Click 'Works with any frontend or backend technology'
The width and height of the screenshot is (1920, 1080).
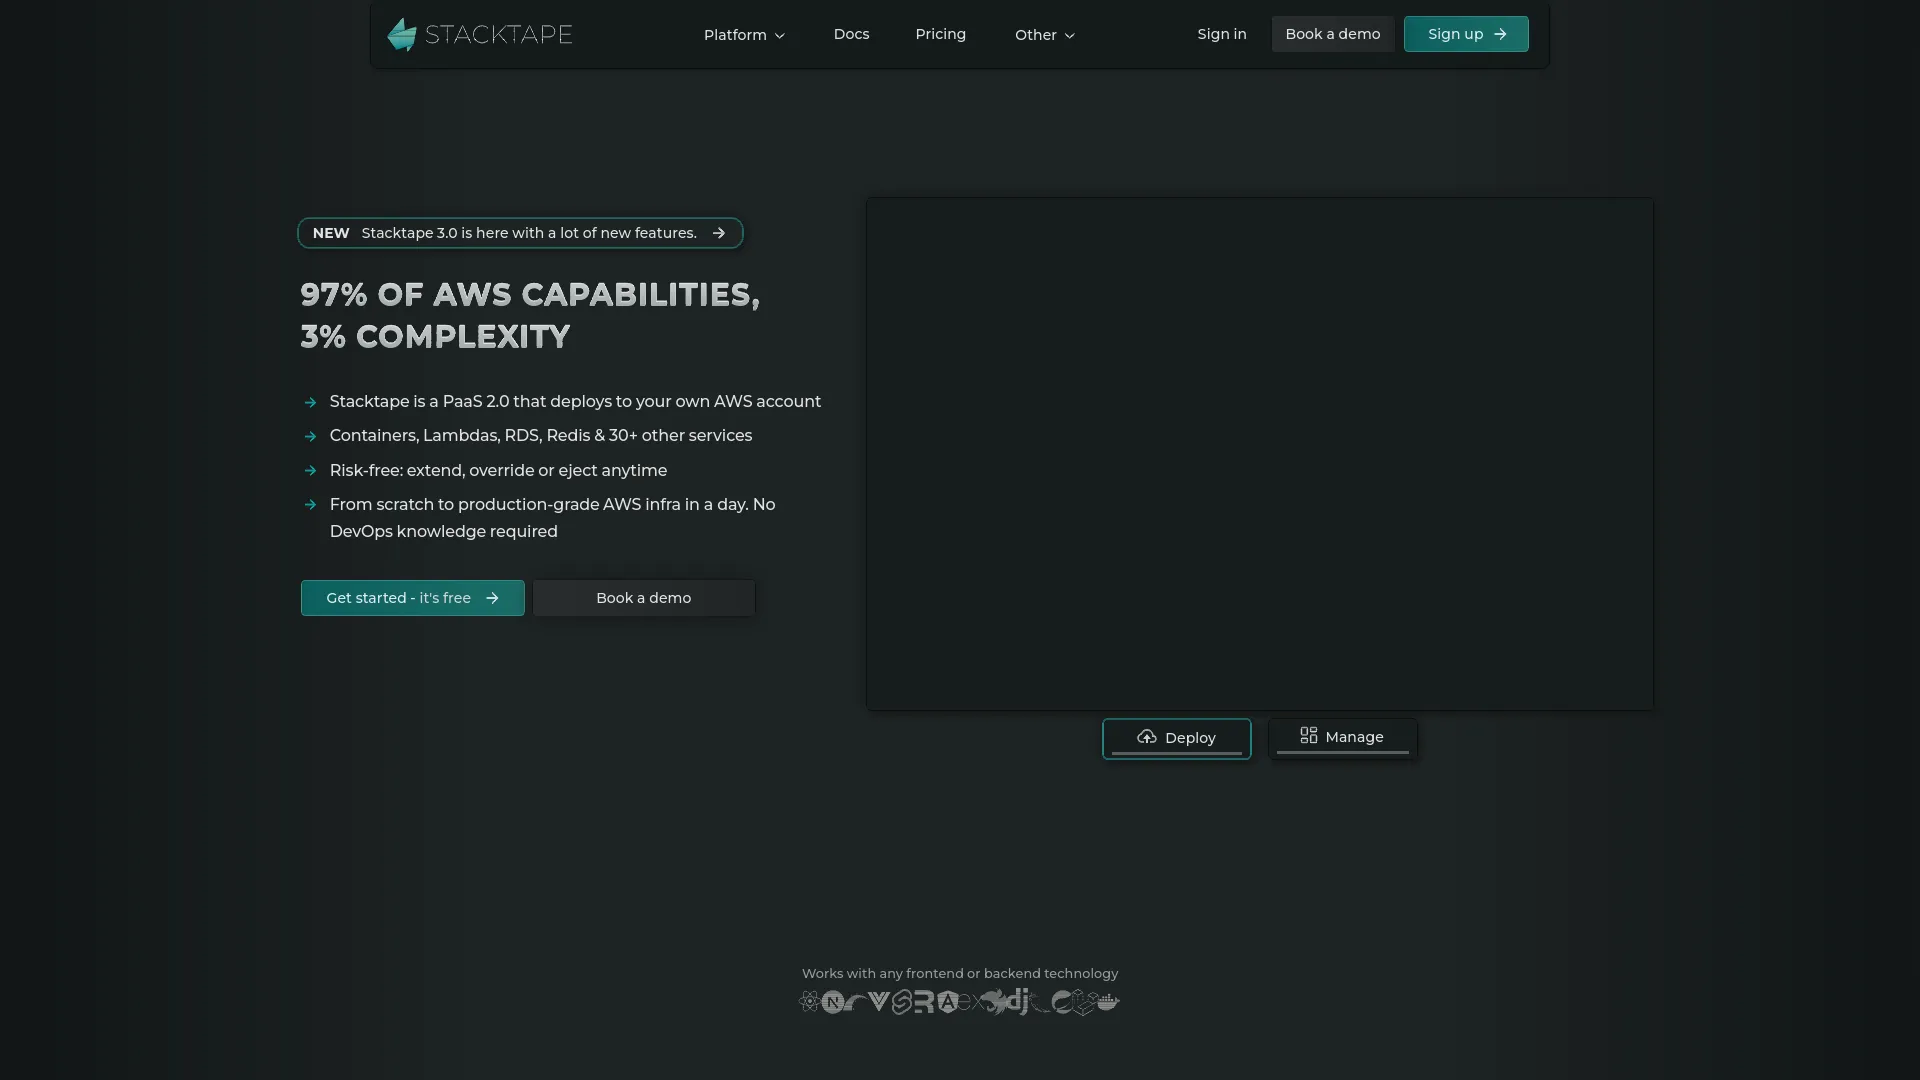pos(960,973)
